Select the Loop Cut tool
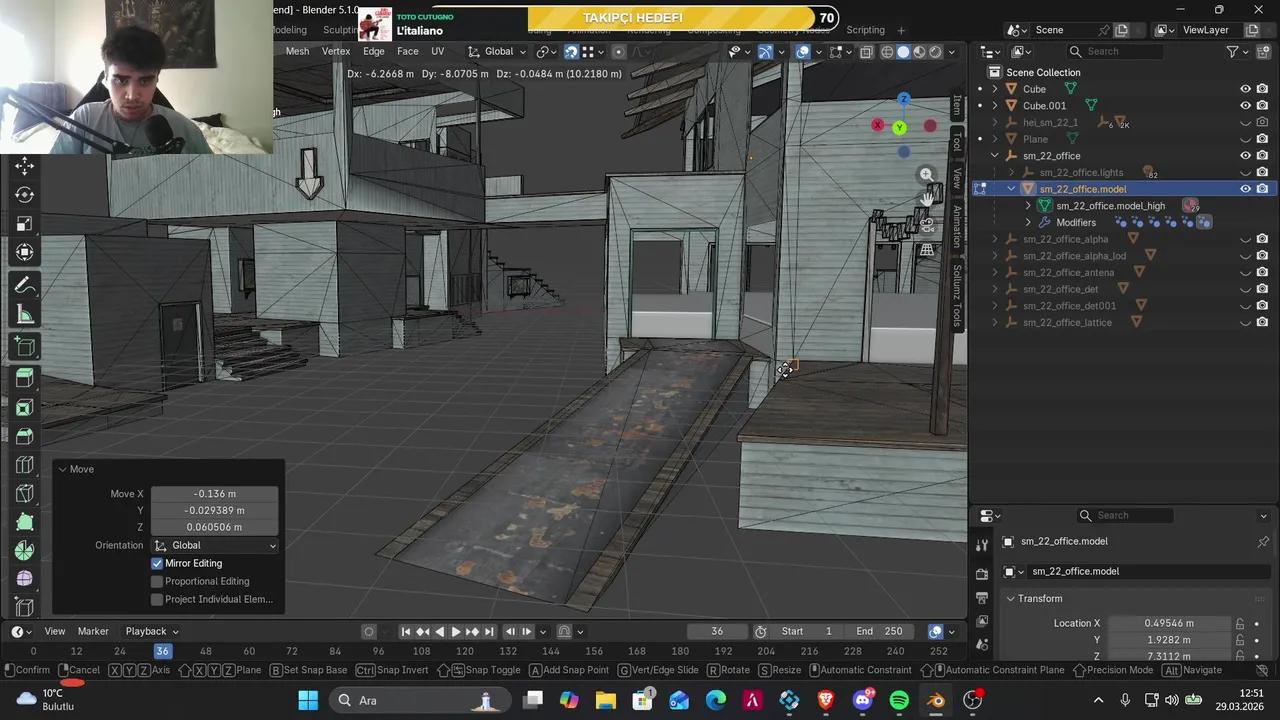Viewport: 1280px width, 720px height. [x=25, y=465]
